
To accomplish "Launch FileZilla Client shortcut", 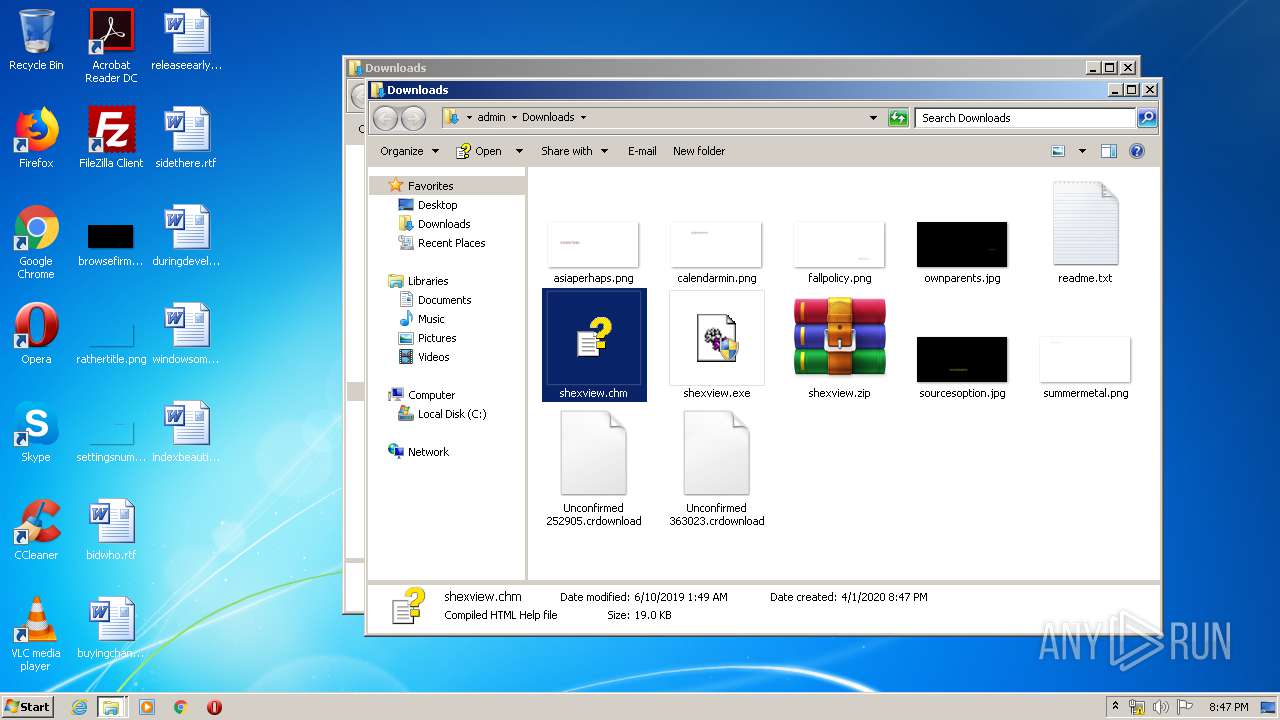I will click(x=111, y=138).
